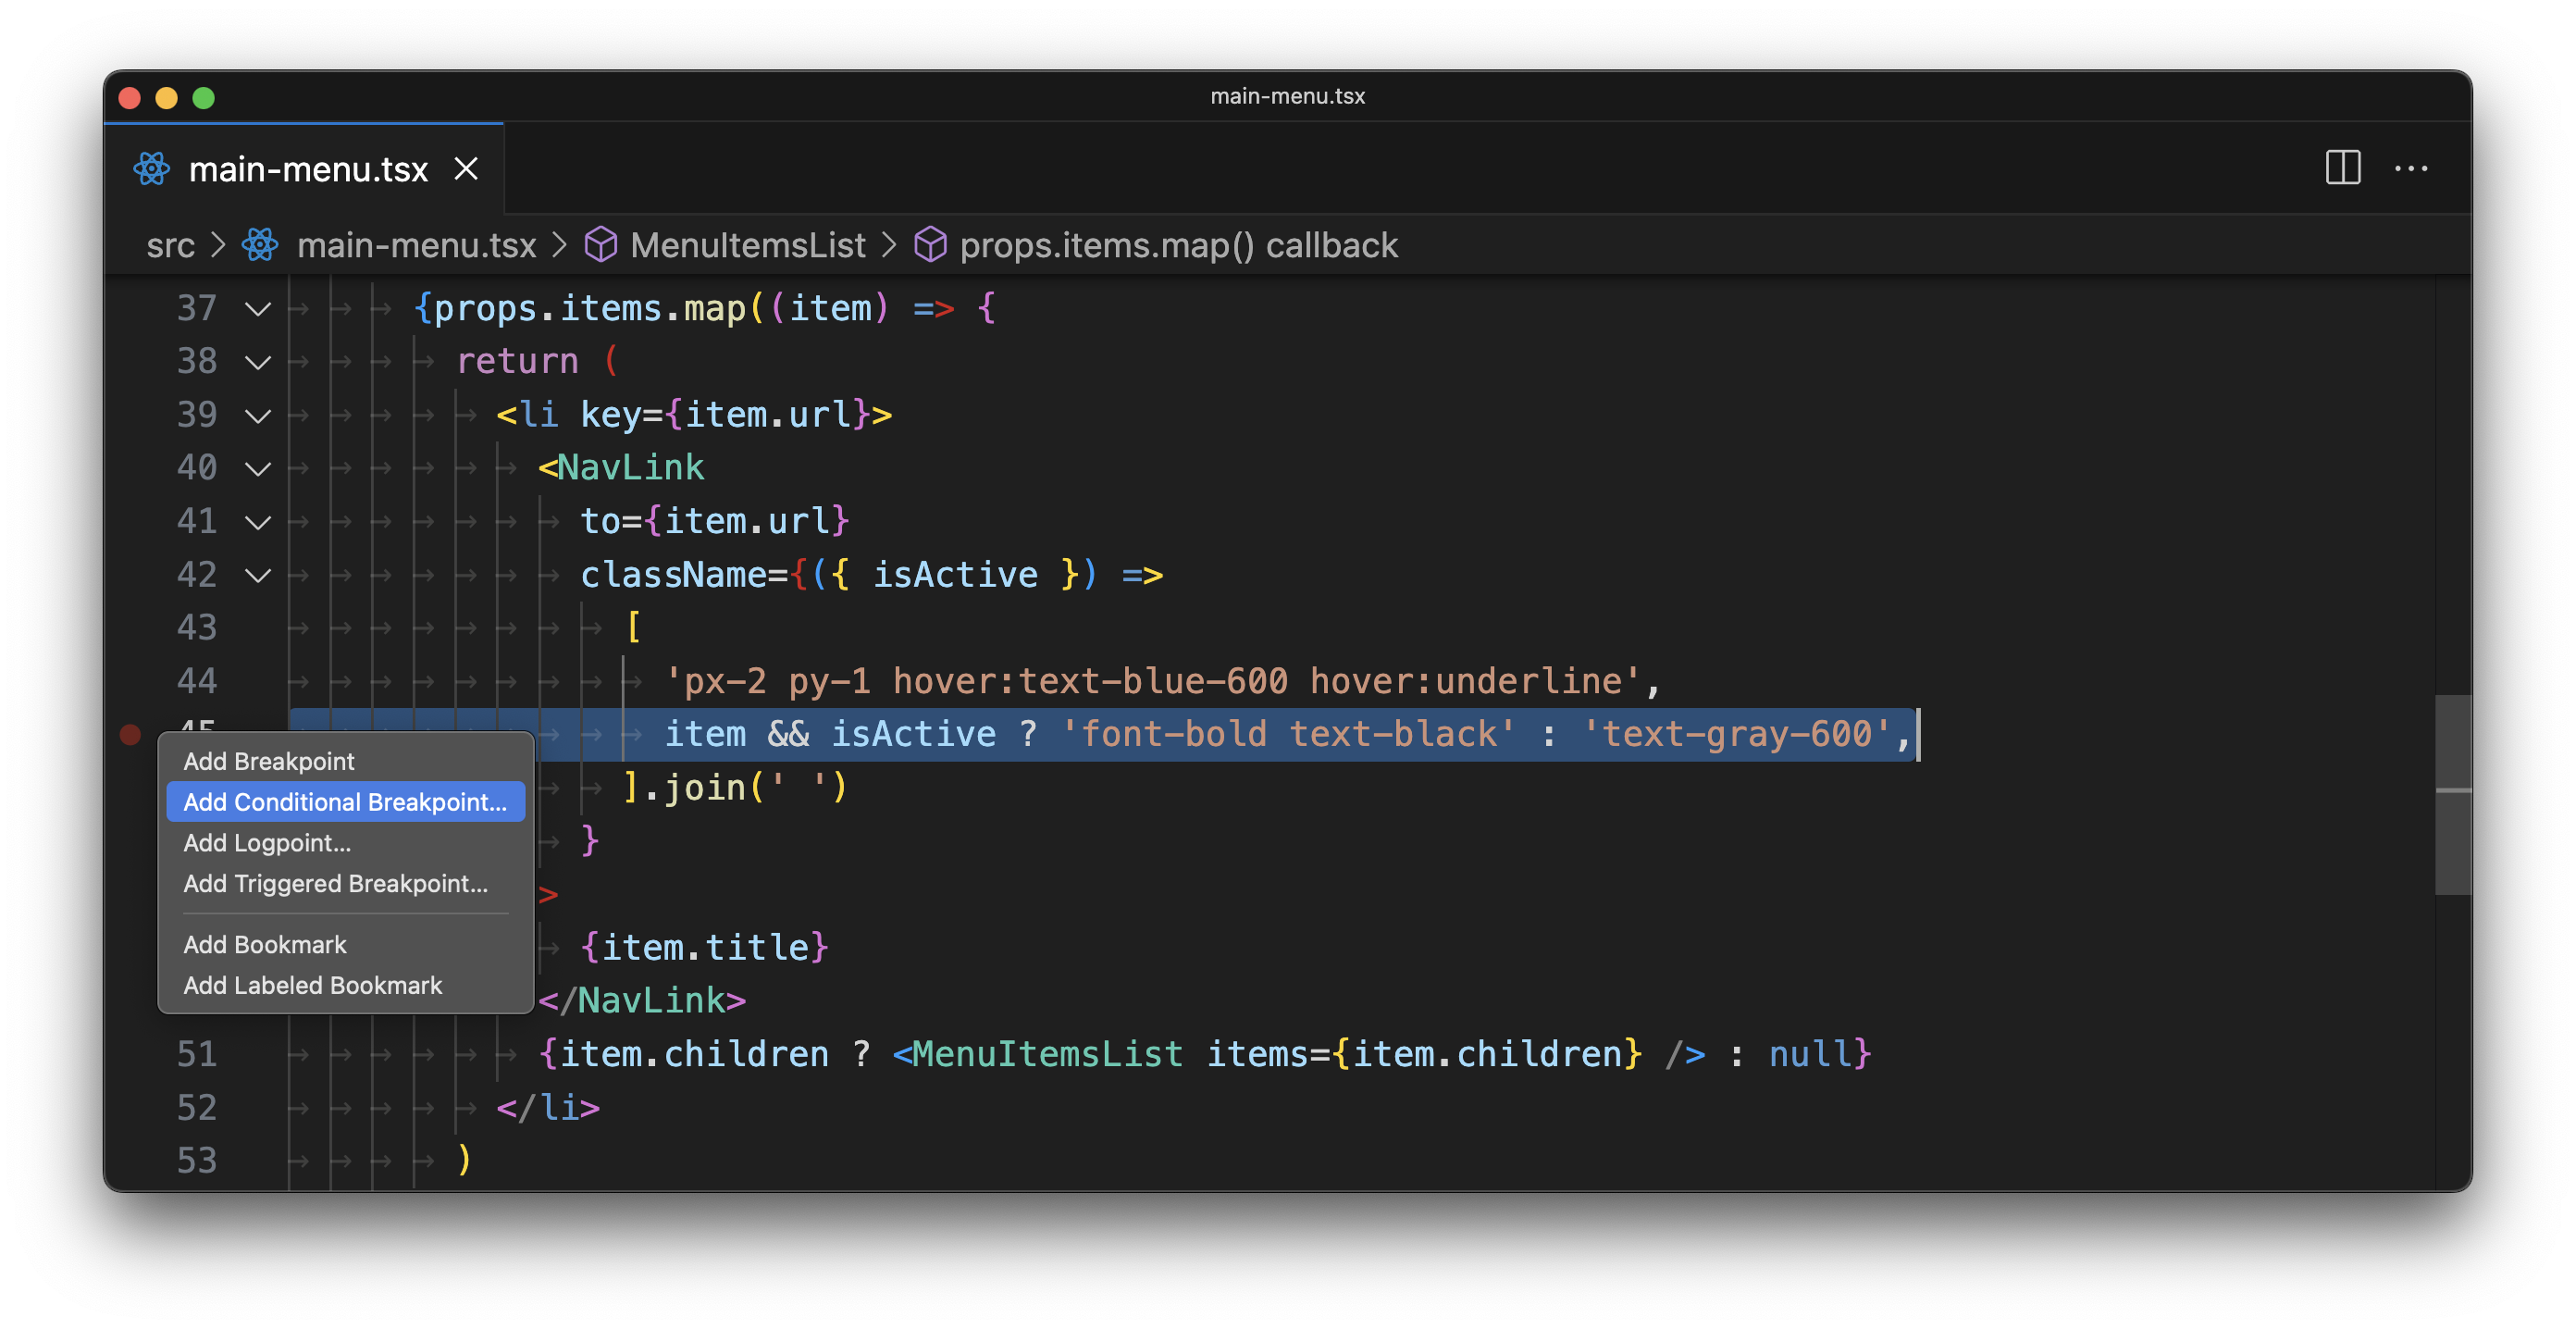The width and height of the screenshot is (2576, 1329).
Task: Click line number 37 in gutter
Action: pos(197,308)
